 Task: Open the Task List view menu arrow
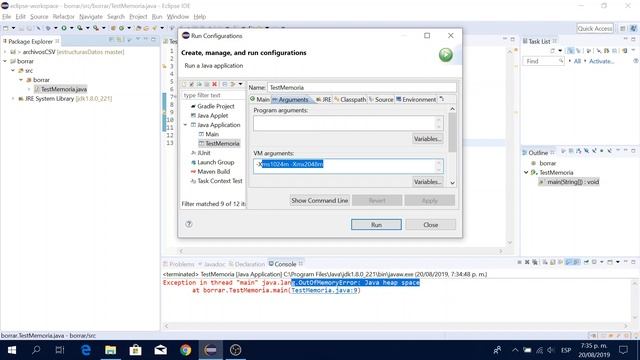pyautogui.click(x=633, y=50)
